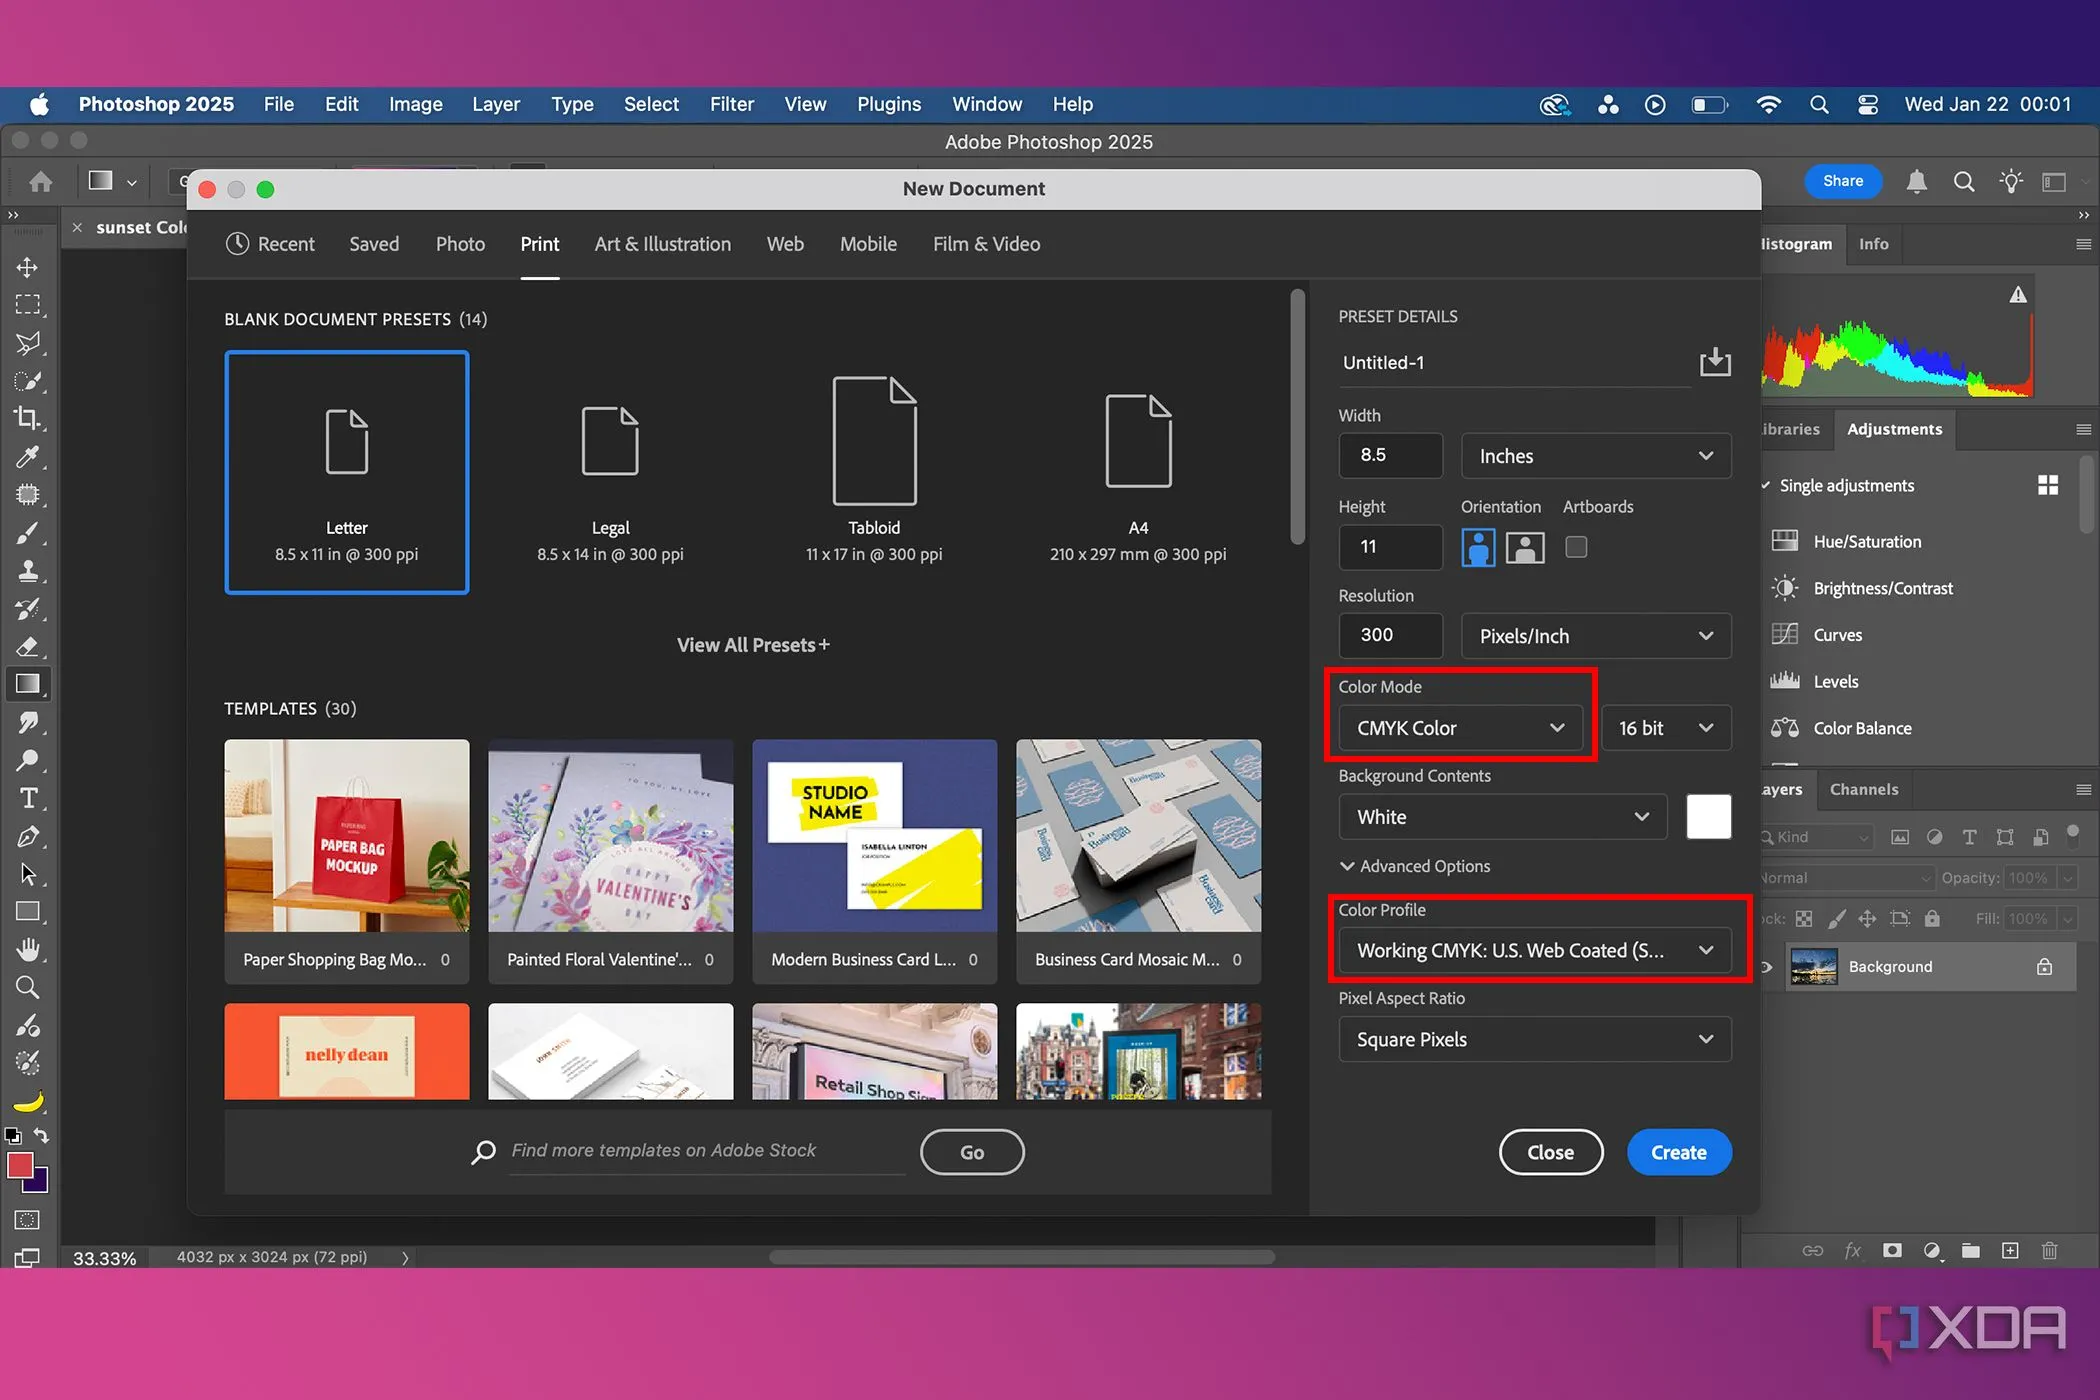Click the background purple color swatch
The height and width of the screenshot is (1400, 2100).
coord(39,1184)
